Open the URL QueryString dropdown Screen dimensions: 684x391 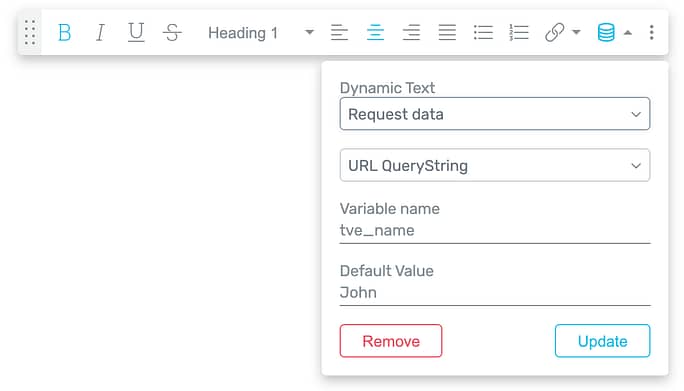pyautogui.click(x=495, y=165)
